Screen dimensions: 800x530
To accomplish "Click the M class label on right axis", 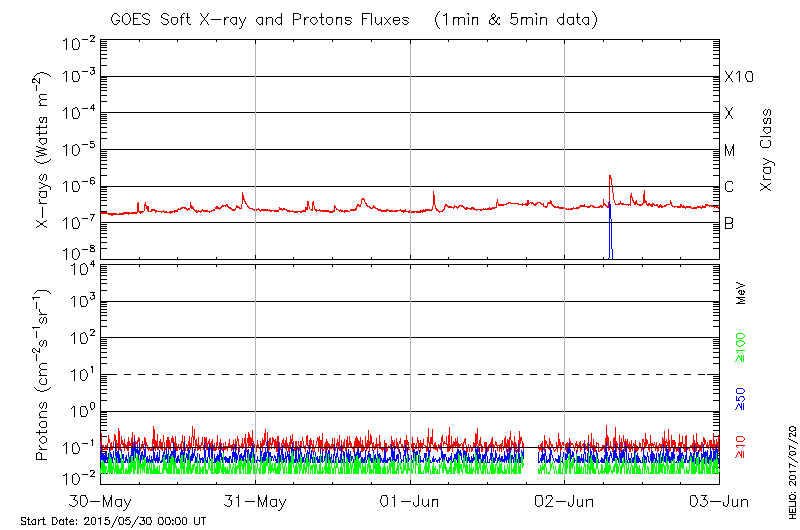I will click(x=730, y=151).
